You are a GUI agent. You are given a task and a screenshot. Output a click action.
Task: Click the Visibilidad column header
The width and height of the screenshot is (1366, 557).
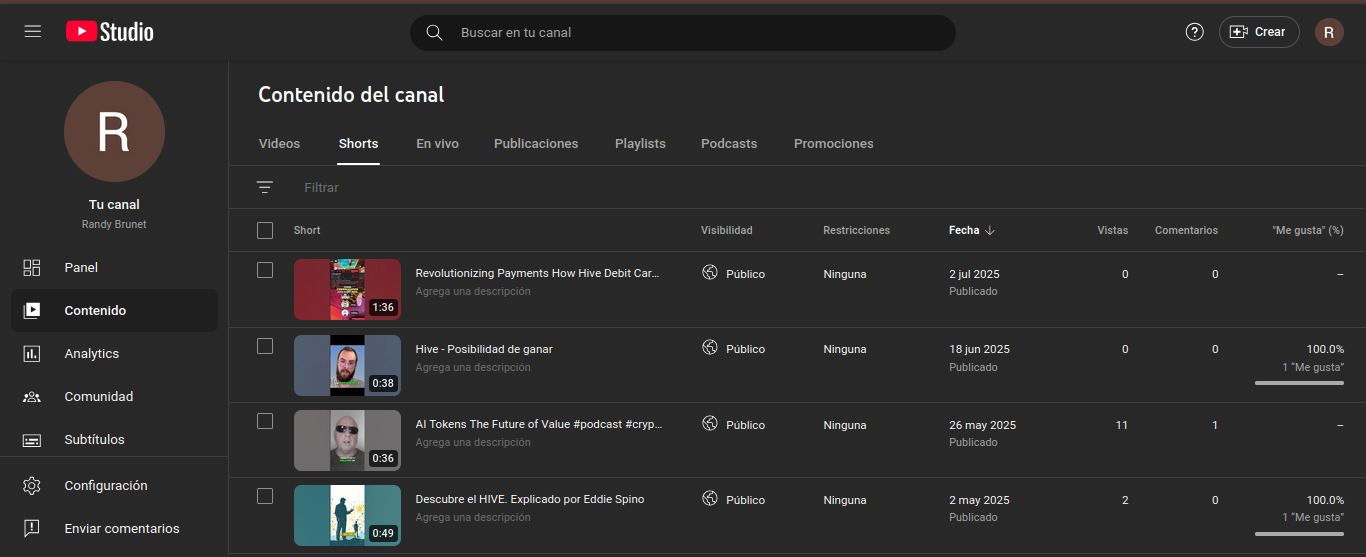(727, 230)
